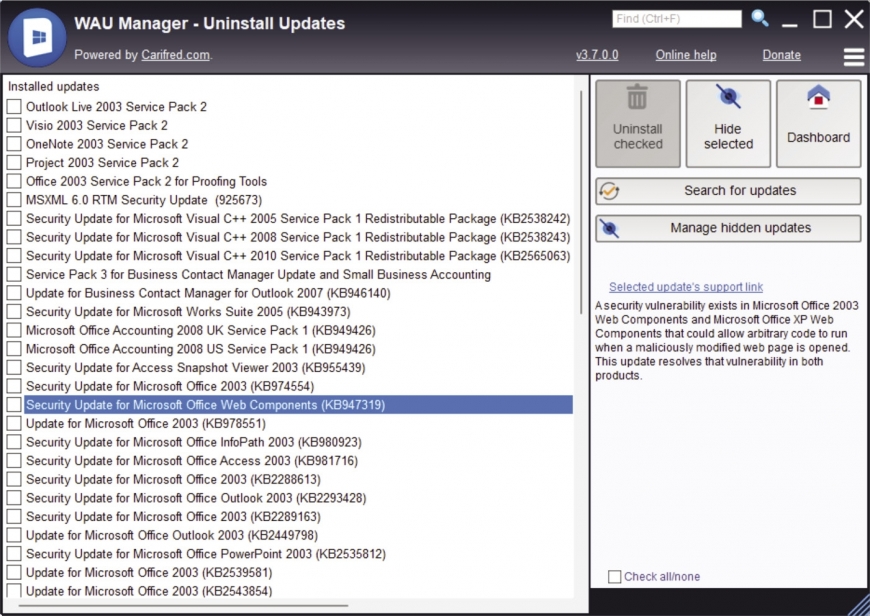Select Office Accounting 2008 UK Service Pack 1
The width and height of the screenshot is (870, 616).
201,330
